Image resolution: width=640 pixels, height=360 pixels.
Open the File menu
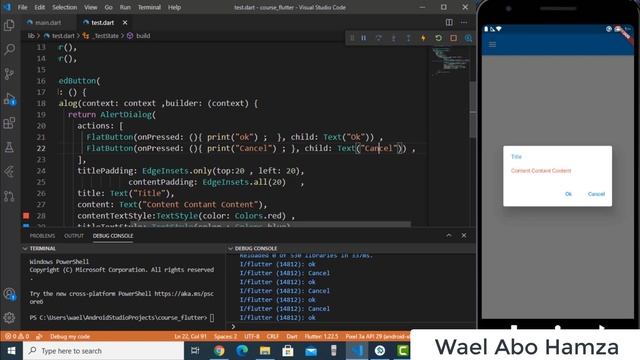(x=22, y=7)
